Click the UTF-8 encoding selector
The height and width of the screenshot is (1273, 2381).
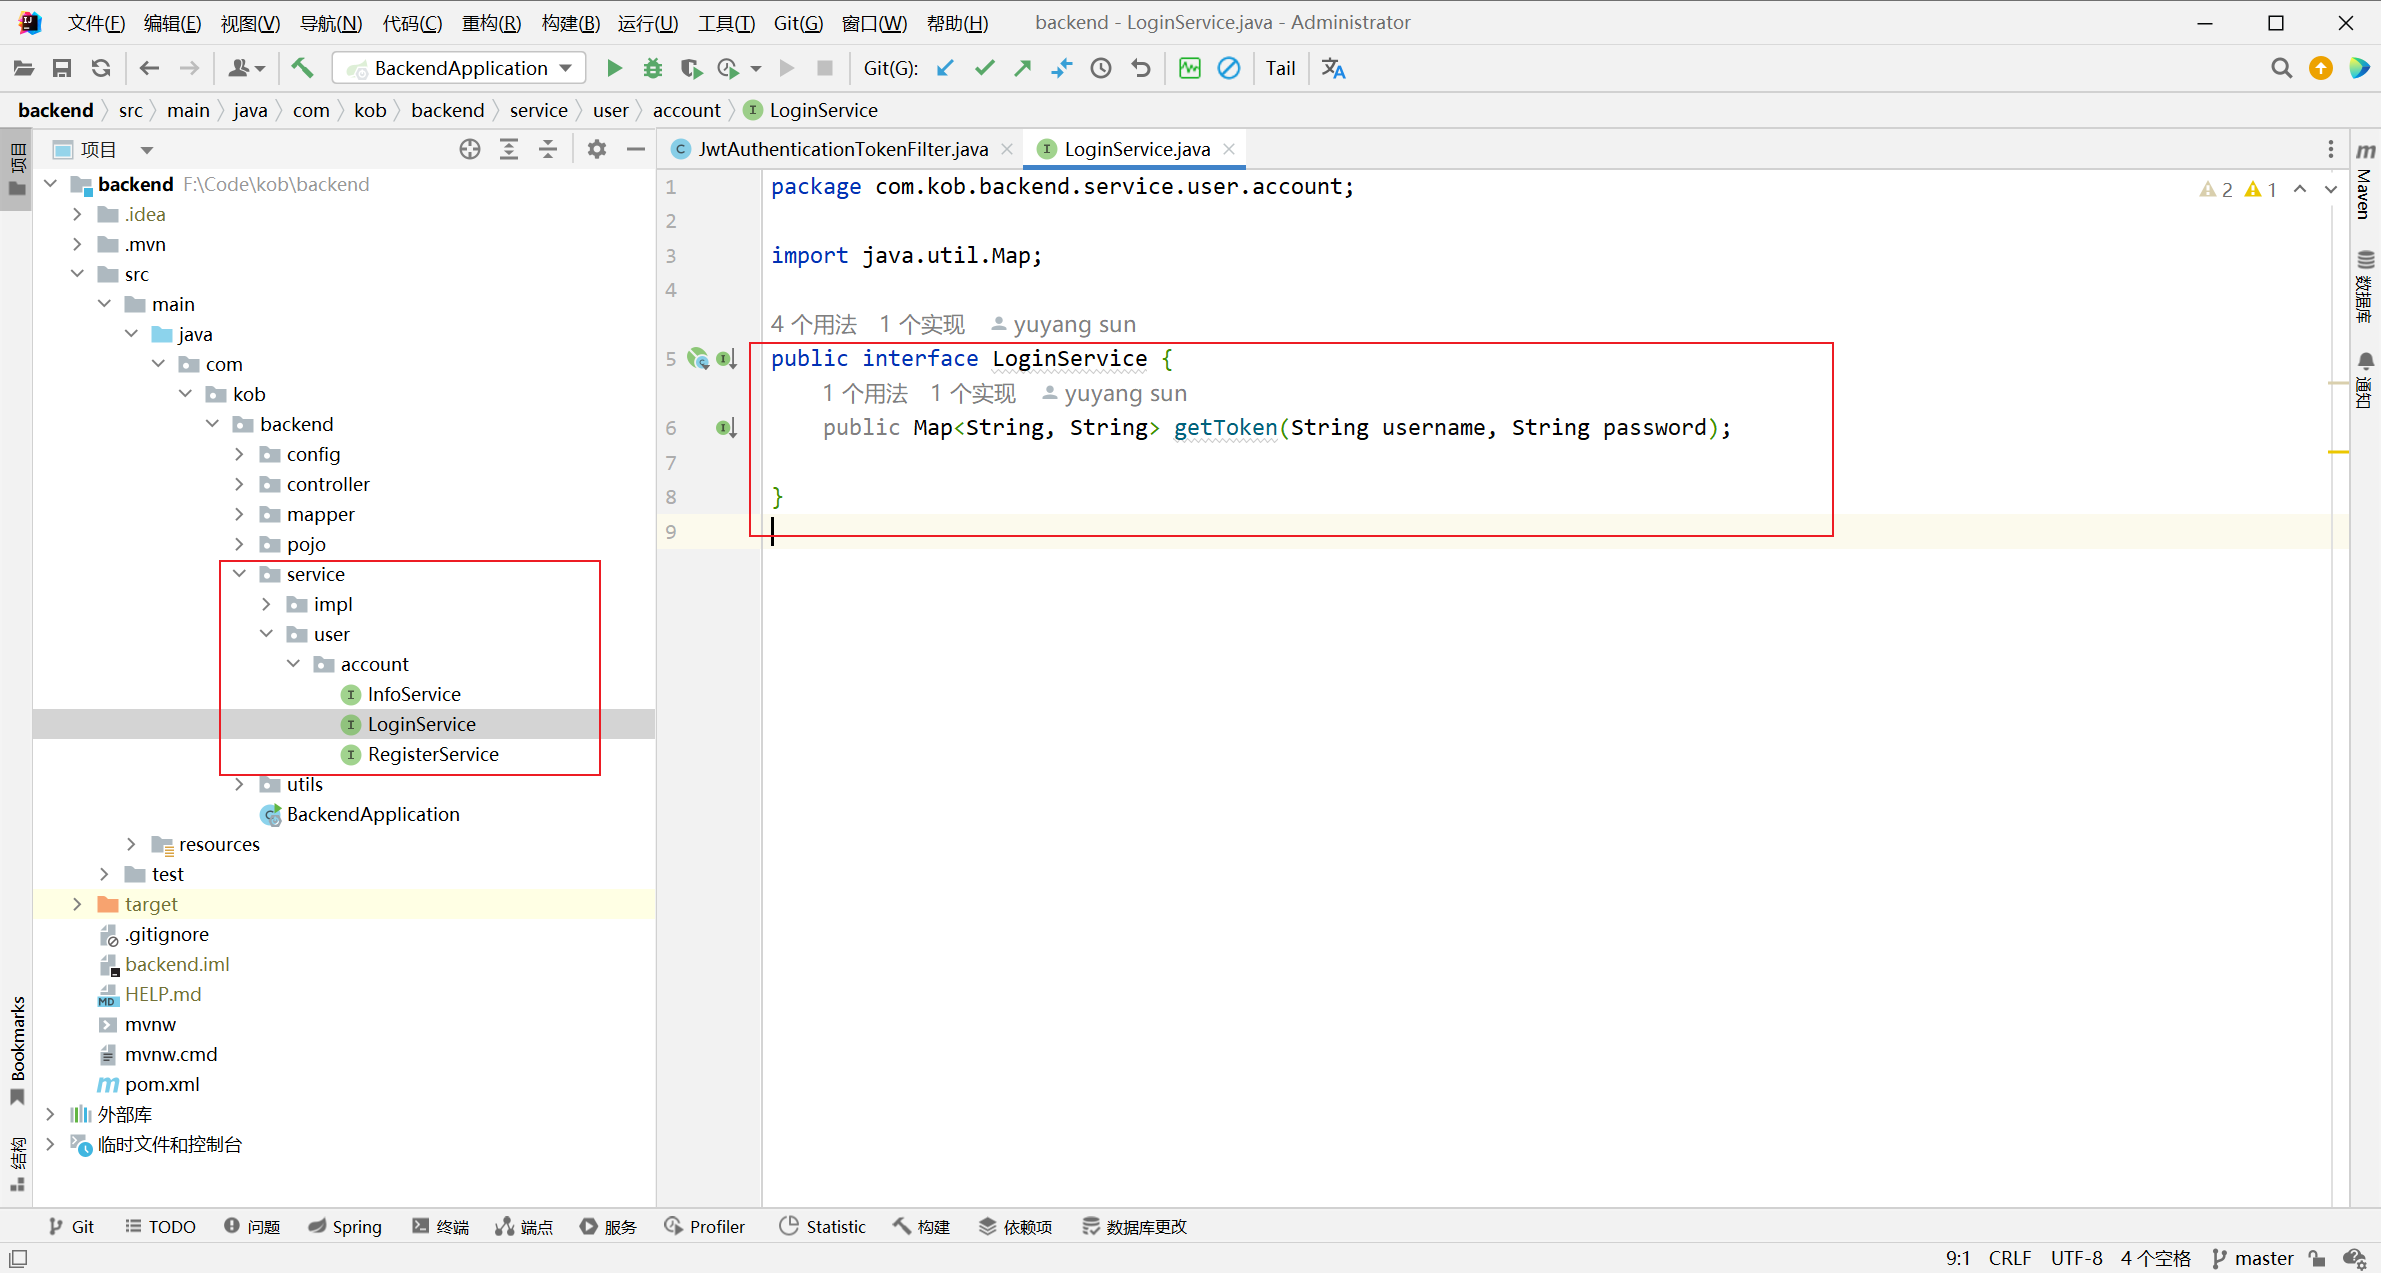pyautogui.click(x=2076, y=1258)
